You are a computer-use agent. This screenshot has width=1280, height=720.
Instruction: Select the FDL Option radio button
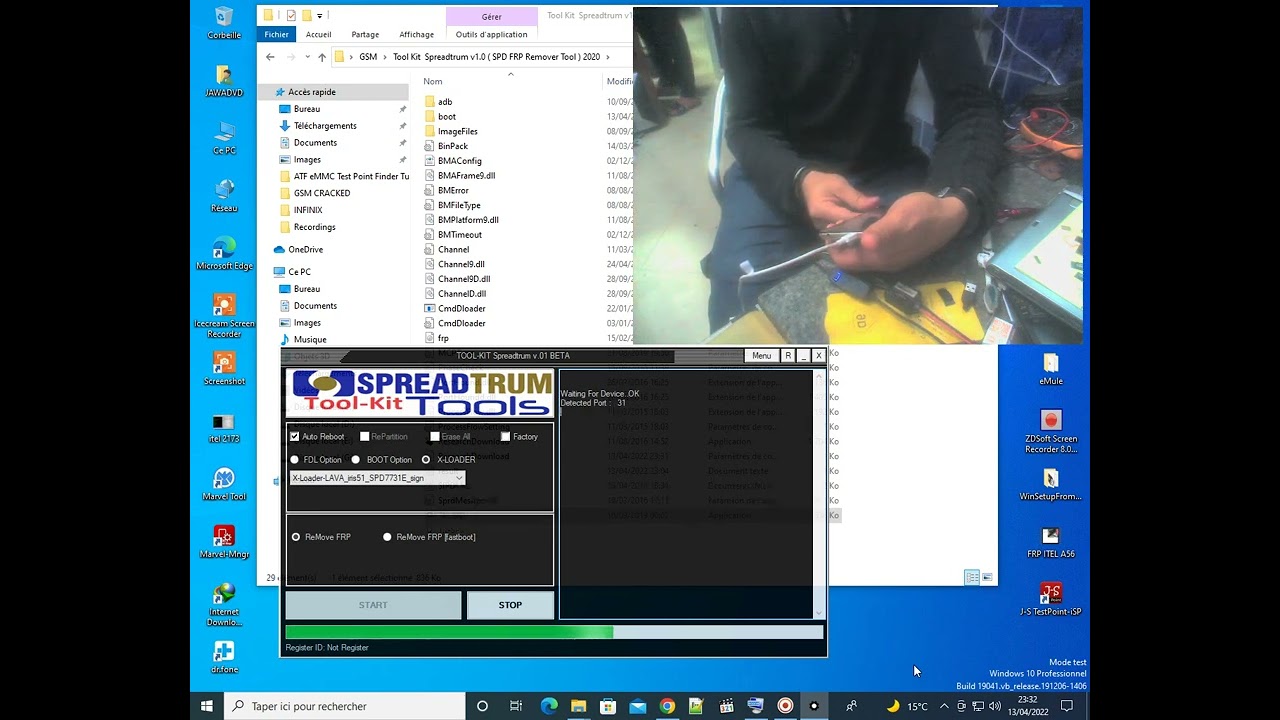pos(294,460)
